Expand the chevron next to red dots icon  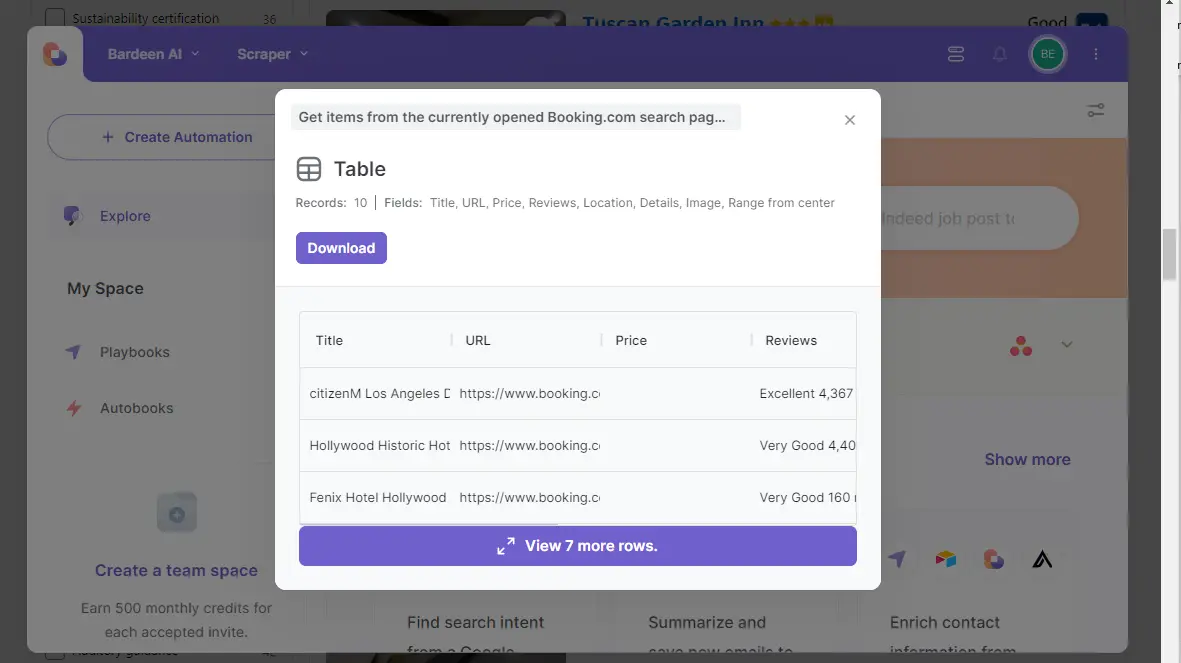tap(1067, 344)
